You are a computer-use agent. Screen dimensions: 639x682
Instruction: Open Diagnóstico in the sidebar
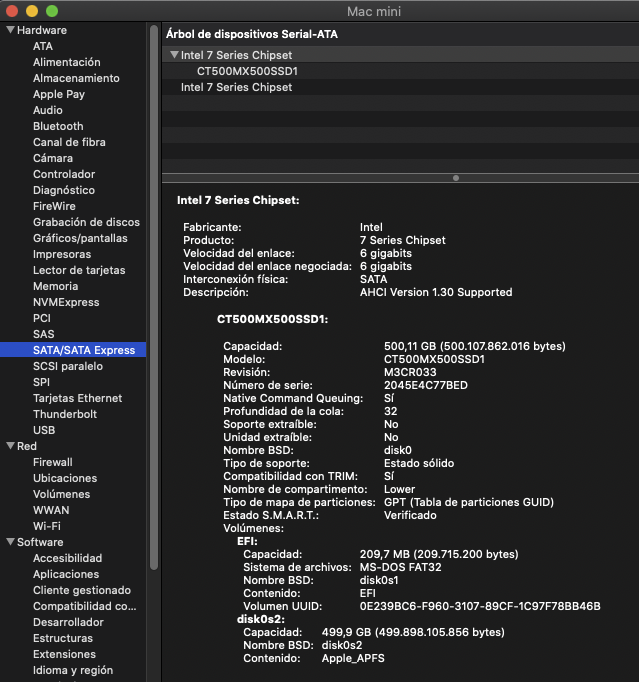tap(64, 190)
